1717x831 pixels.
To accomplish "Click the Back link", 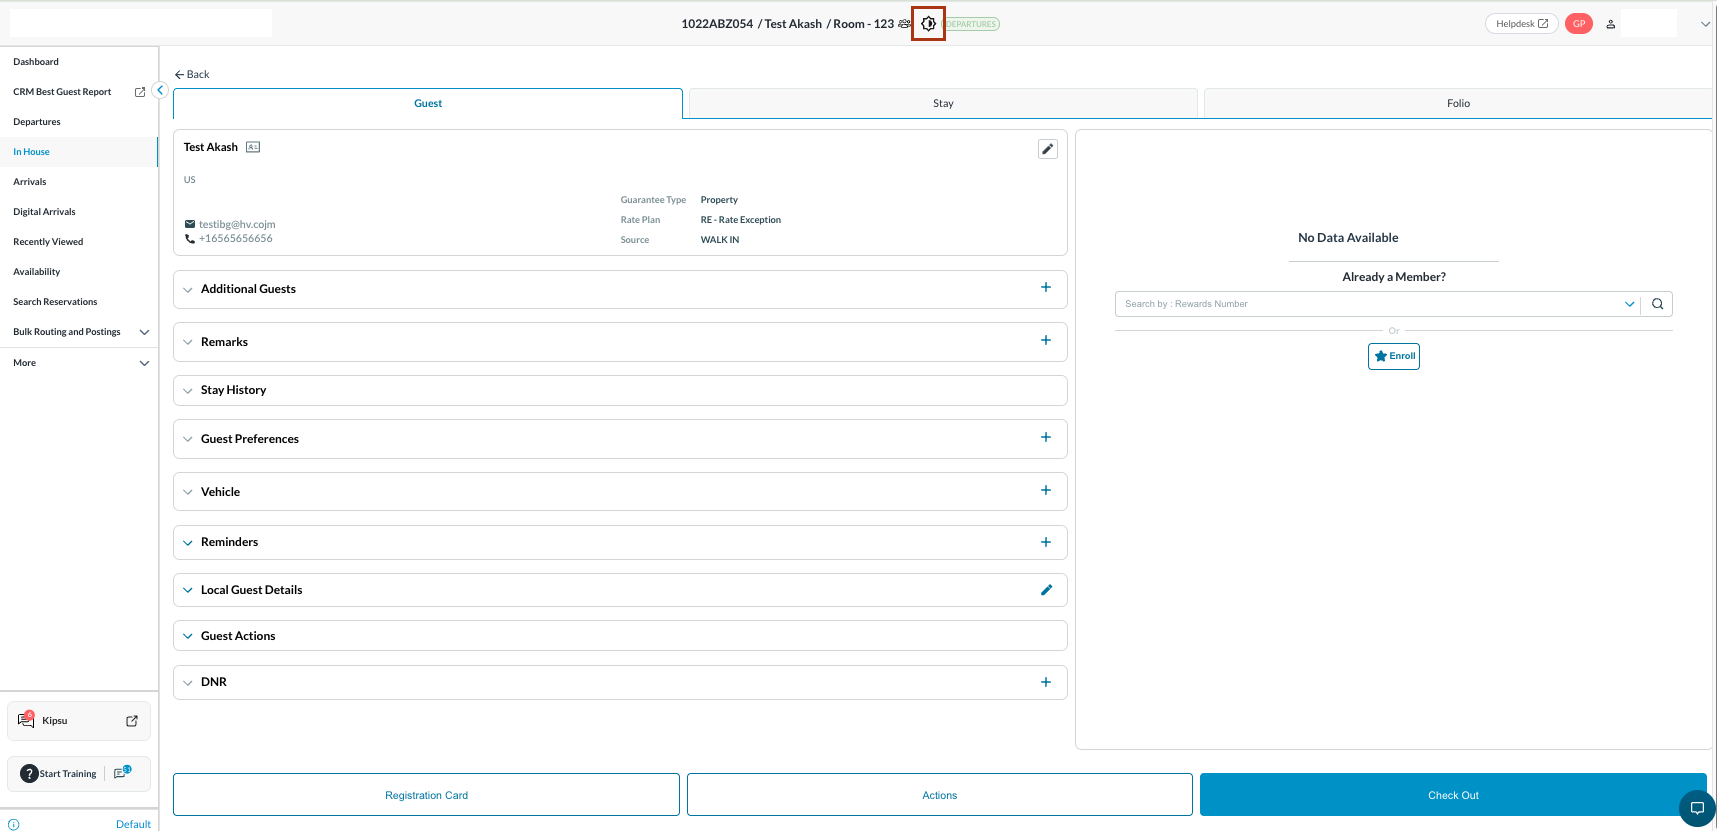I will click(192, 75).
